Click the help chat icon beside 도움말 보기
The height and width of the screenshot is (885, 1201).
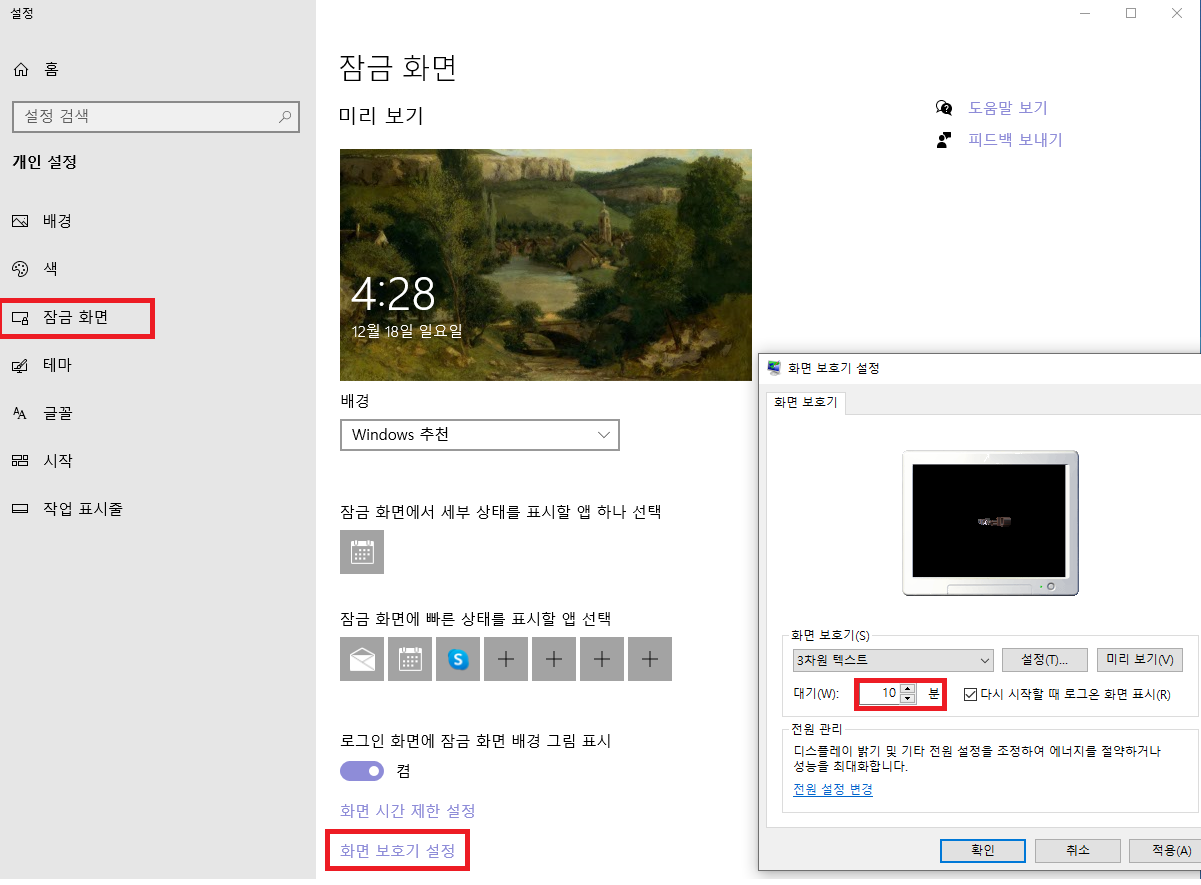tap(943, 108)
